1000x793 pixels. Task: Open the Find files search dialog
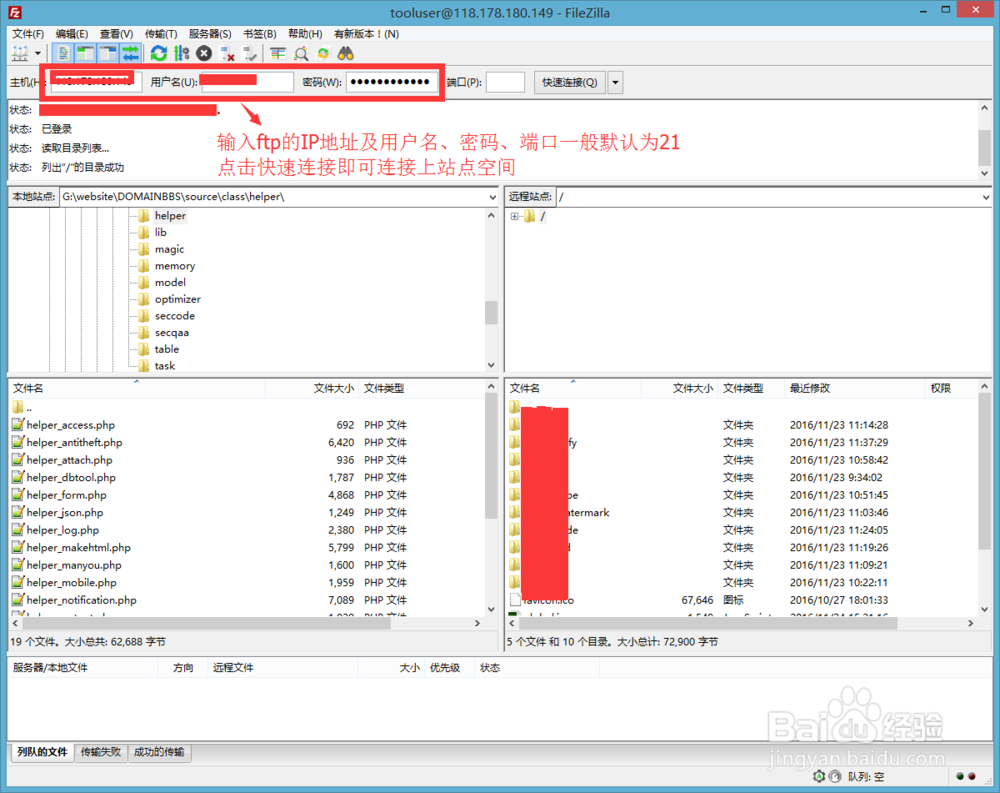(x=346, y=53)
